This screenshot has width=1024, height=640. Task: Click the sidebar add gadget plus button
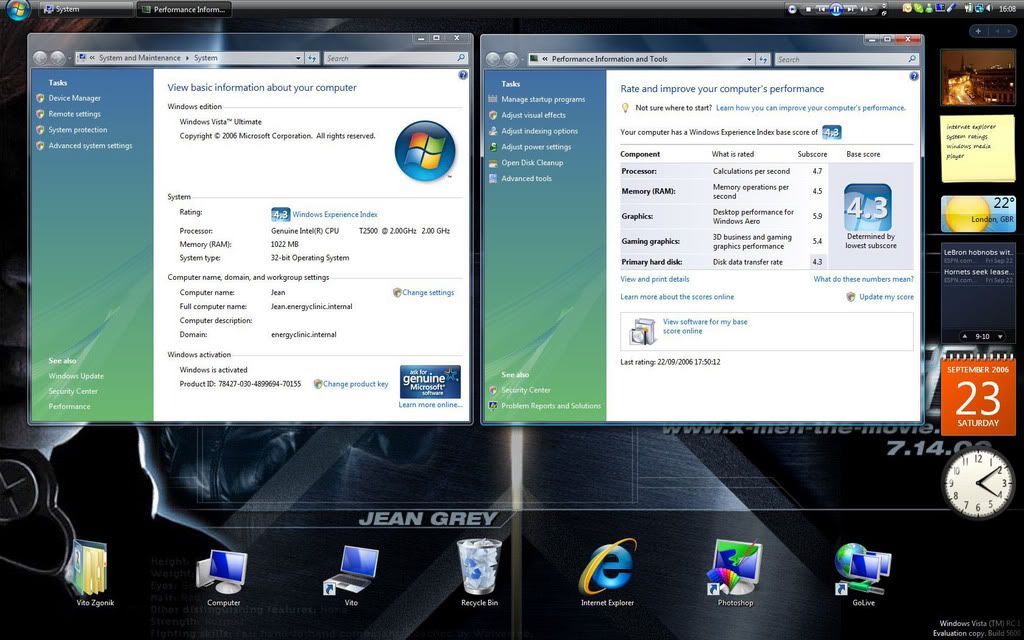pyautogui.click(x=978, y=31)
